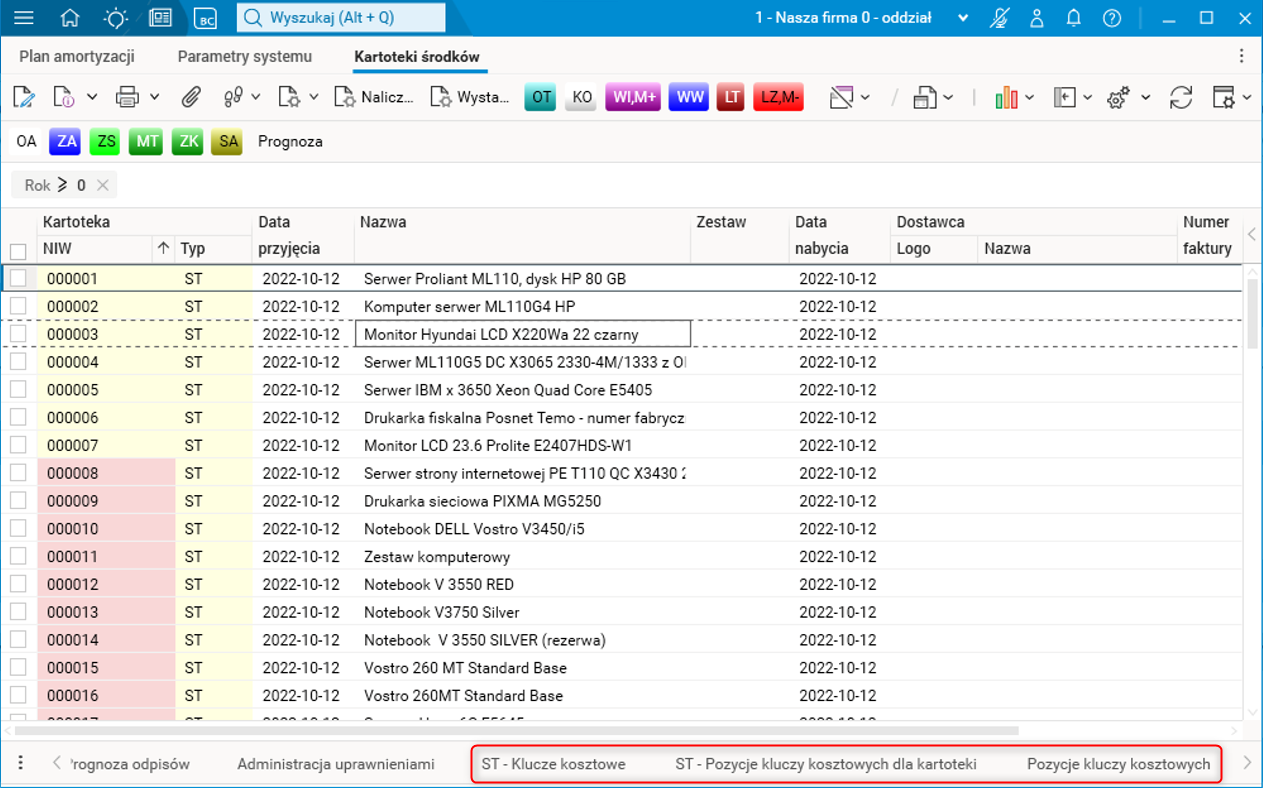Expand the print options arrow
This screenshot has height=788, width=1263.
point(155,97)
